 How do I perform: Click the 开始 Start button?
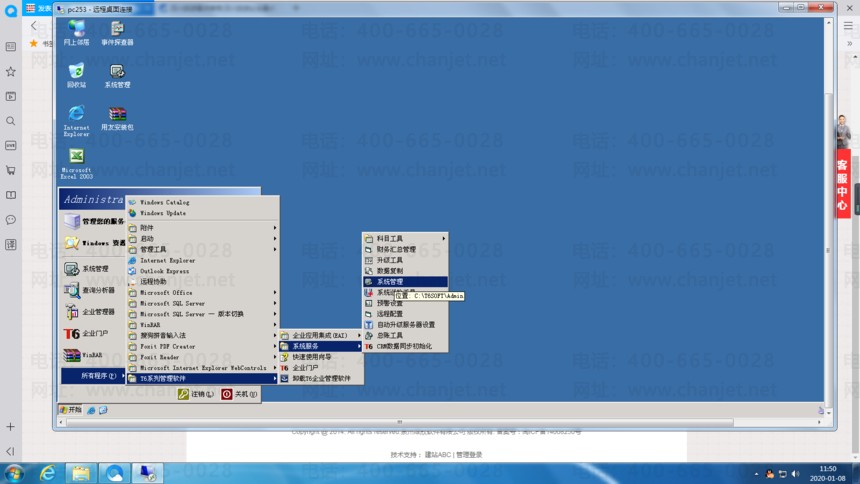(x=71, y=409)
